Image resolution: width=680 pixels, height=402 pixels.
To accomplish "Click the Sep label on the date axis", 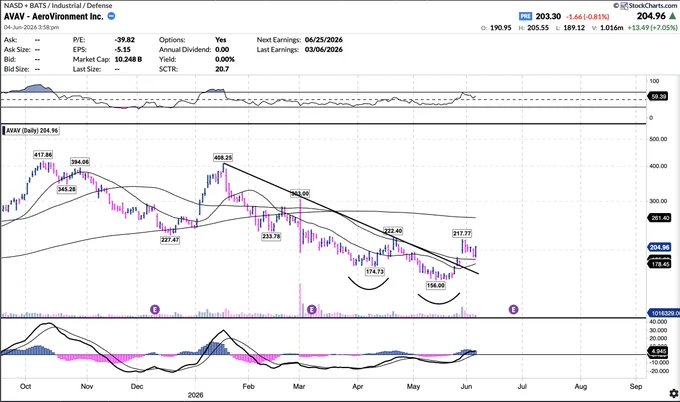I will tap(636, 386).
